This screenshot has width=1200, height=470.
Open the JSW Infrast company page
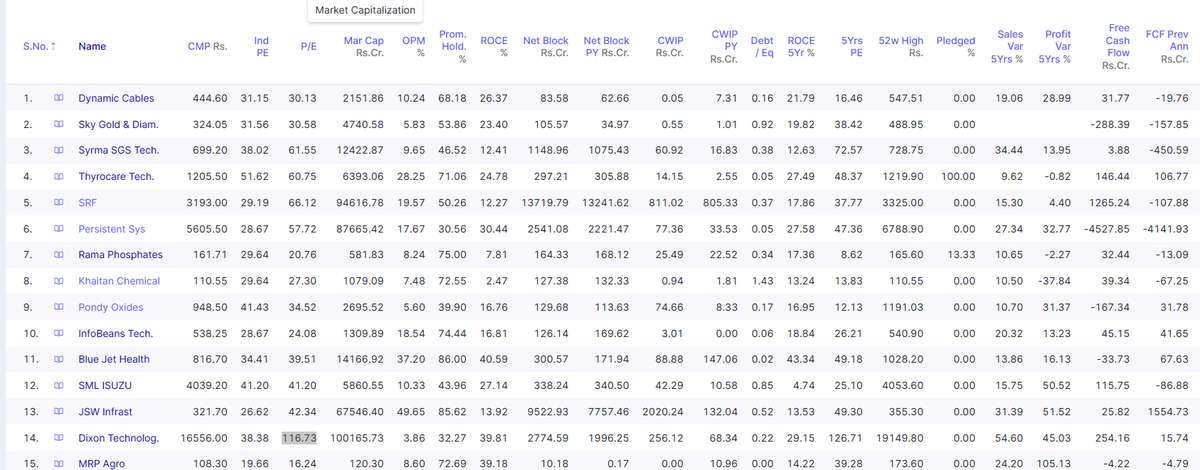click(x=105, y=412)
